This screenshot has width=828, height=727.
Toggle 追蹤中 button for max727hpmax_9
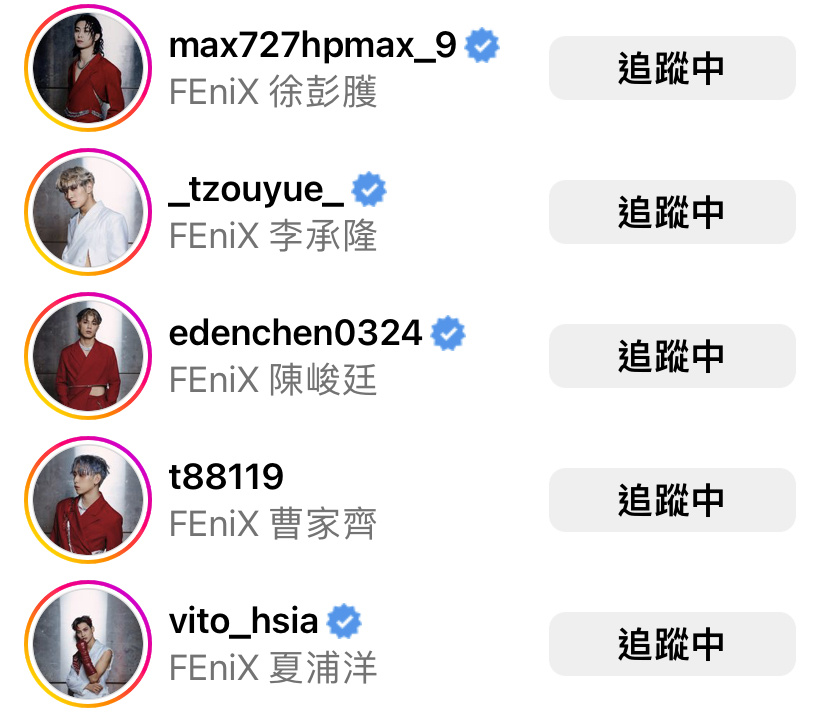tap(672, 68)
